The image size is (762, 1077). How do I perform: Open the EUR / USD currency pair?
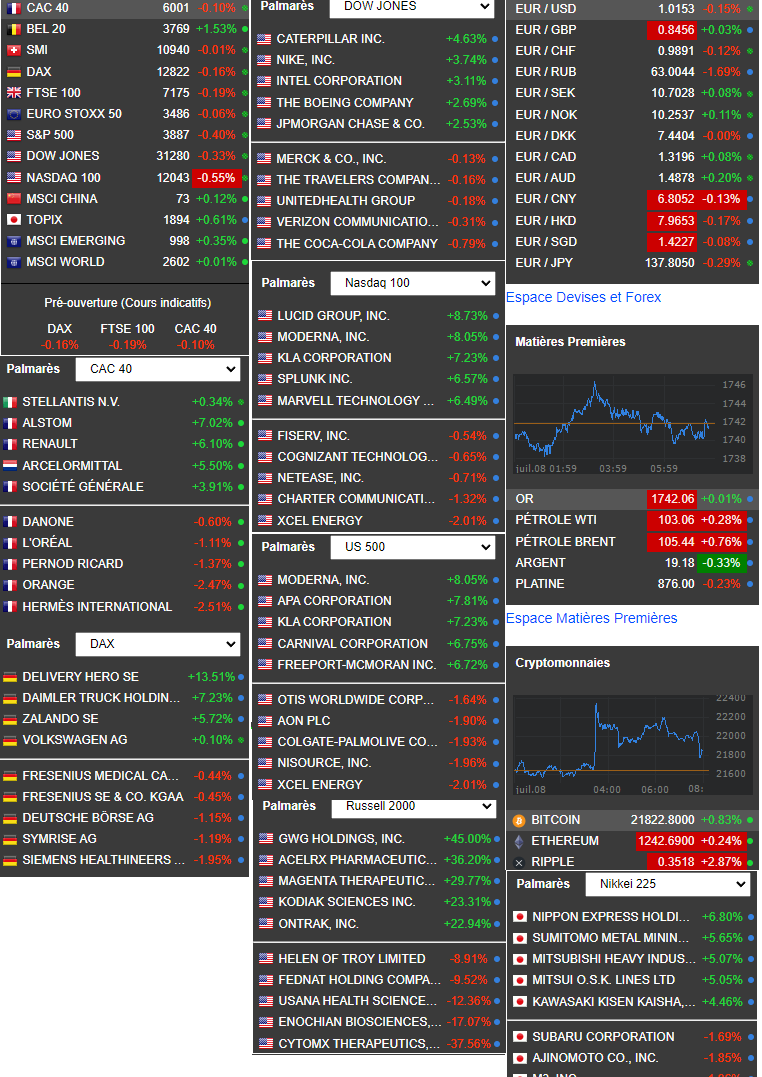pyautogui.click(x=632, y=9)
